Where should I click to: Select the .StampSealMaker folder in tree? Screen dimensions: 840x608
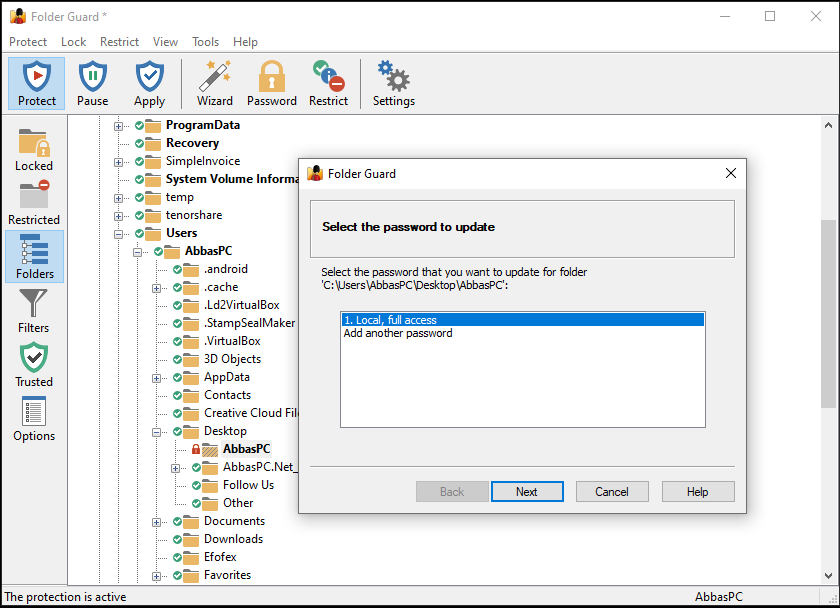[x=250, y=323]
